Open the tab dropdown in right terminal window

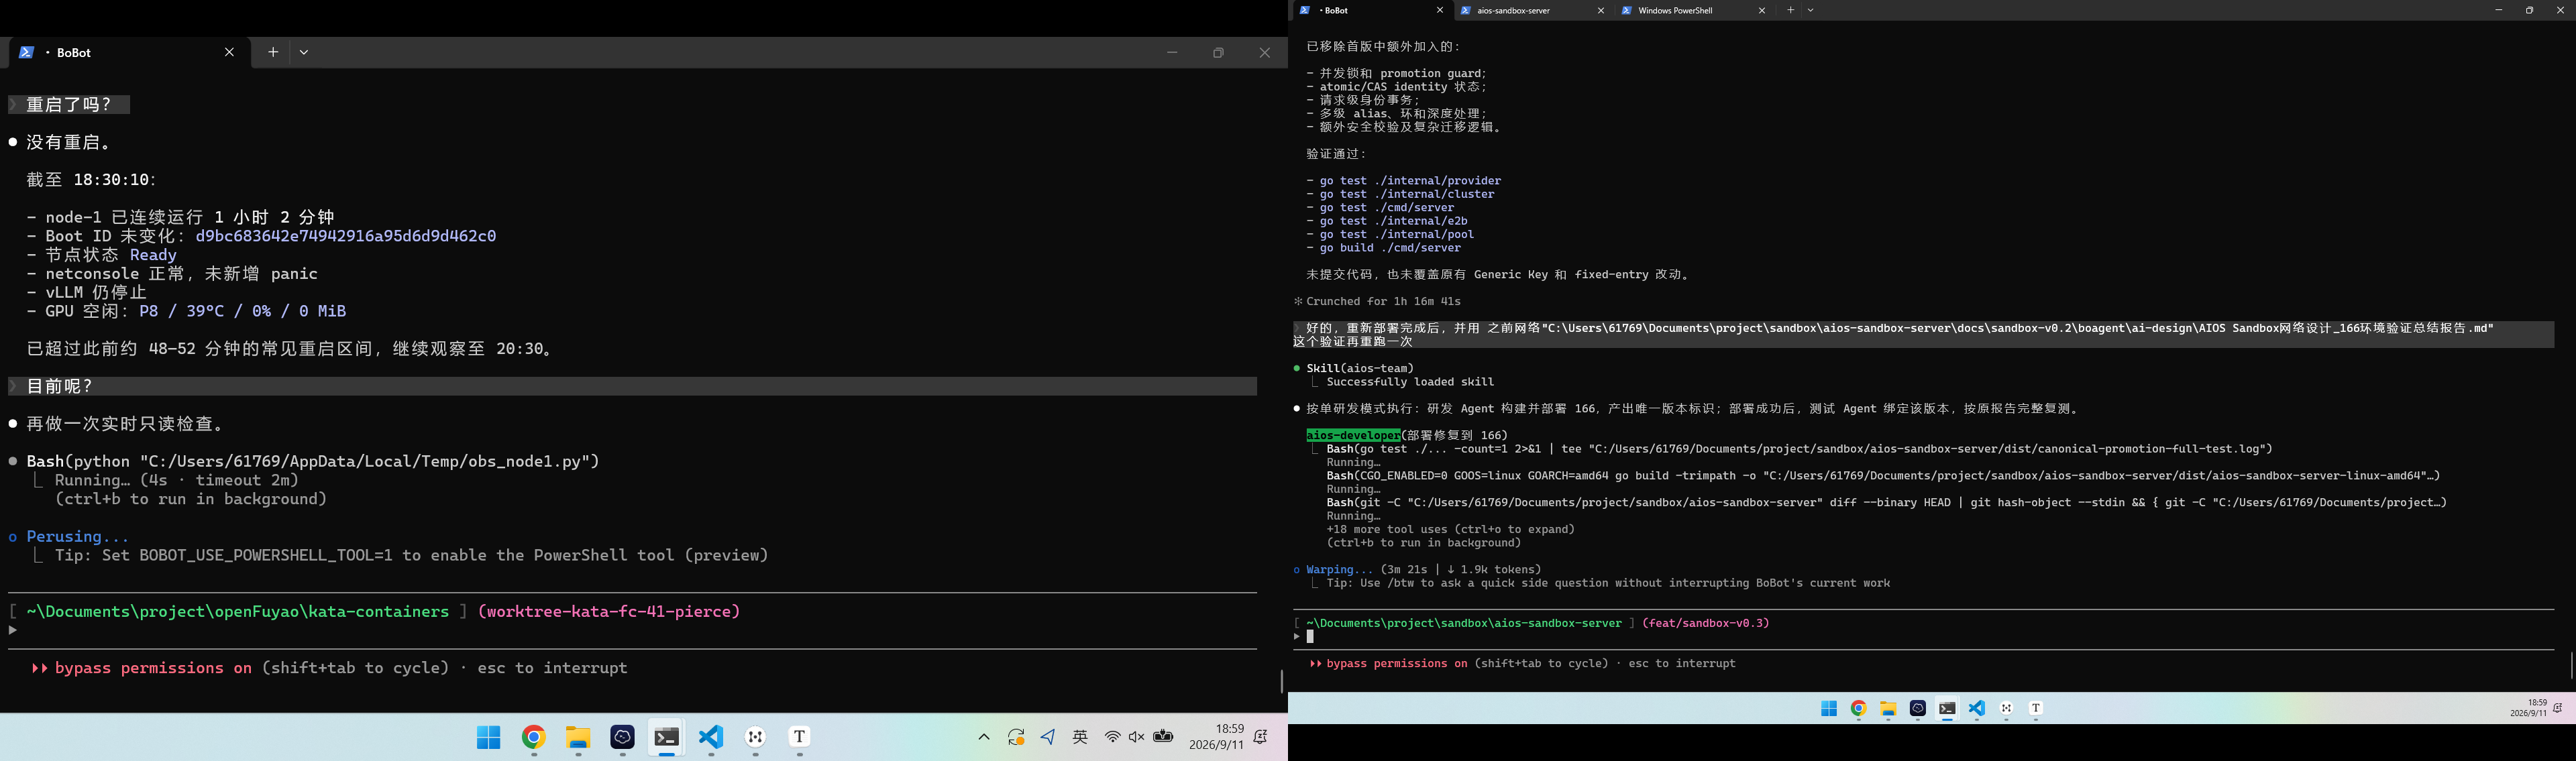tap(1811, 10)
